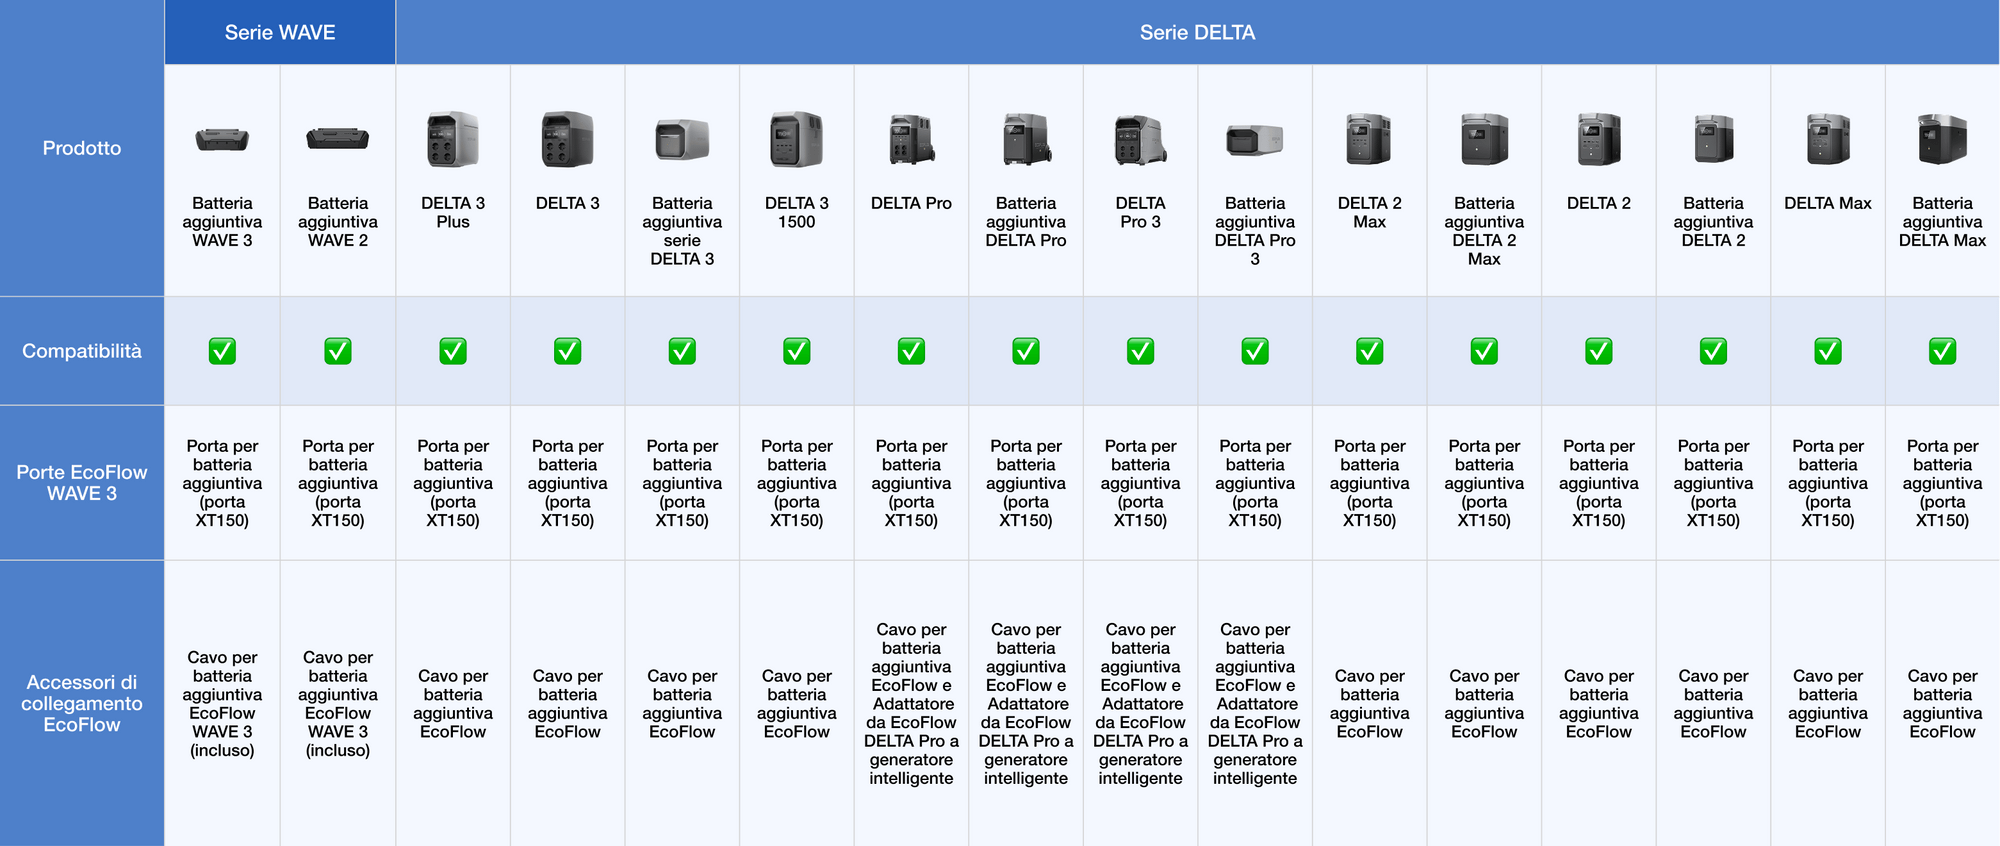Click the Batteria aggiuntiva DELTA Max product name

pos(1942,222)
